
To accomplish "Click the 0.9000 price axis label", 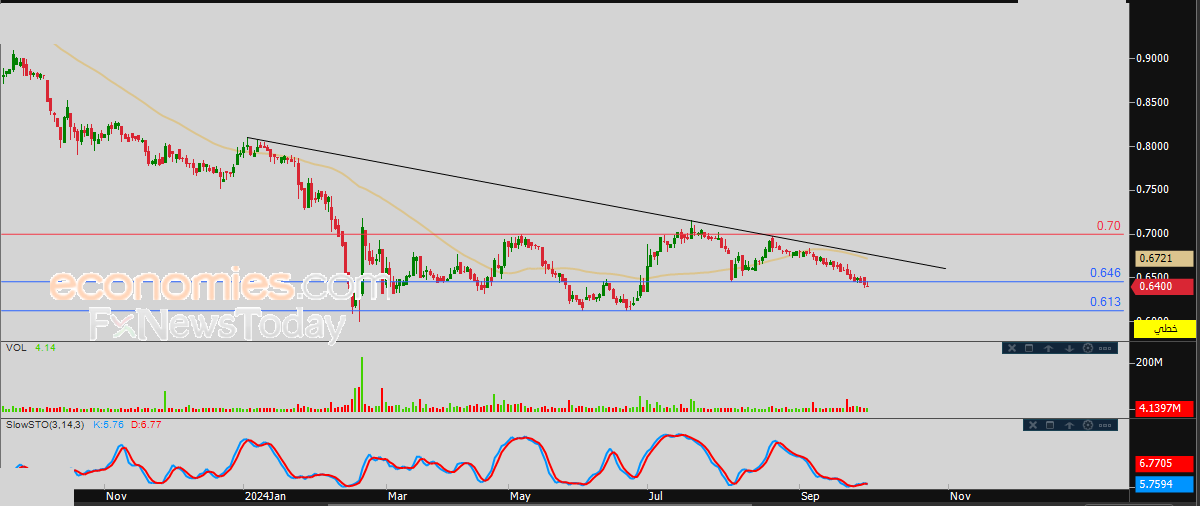I will pyautogui.click(x=1153, y=58).
